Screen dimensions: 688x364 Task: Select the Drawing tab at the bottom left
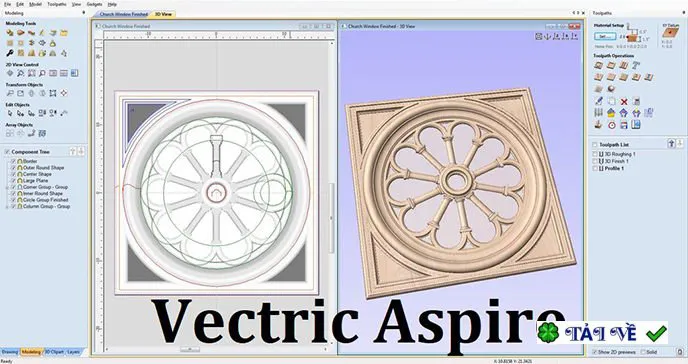click(10, 352)
